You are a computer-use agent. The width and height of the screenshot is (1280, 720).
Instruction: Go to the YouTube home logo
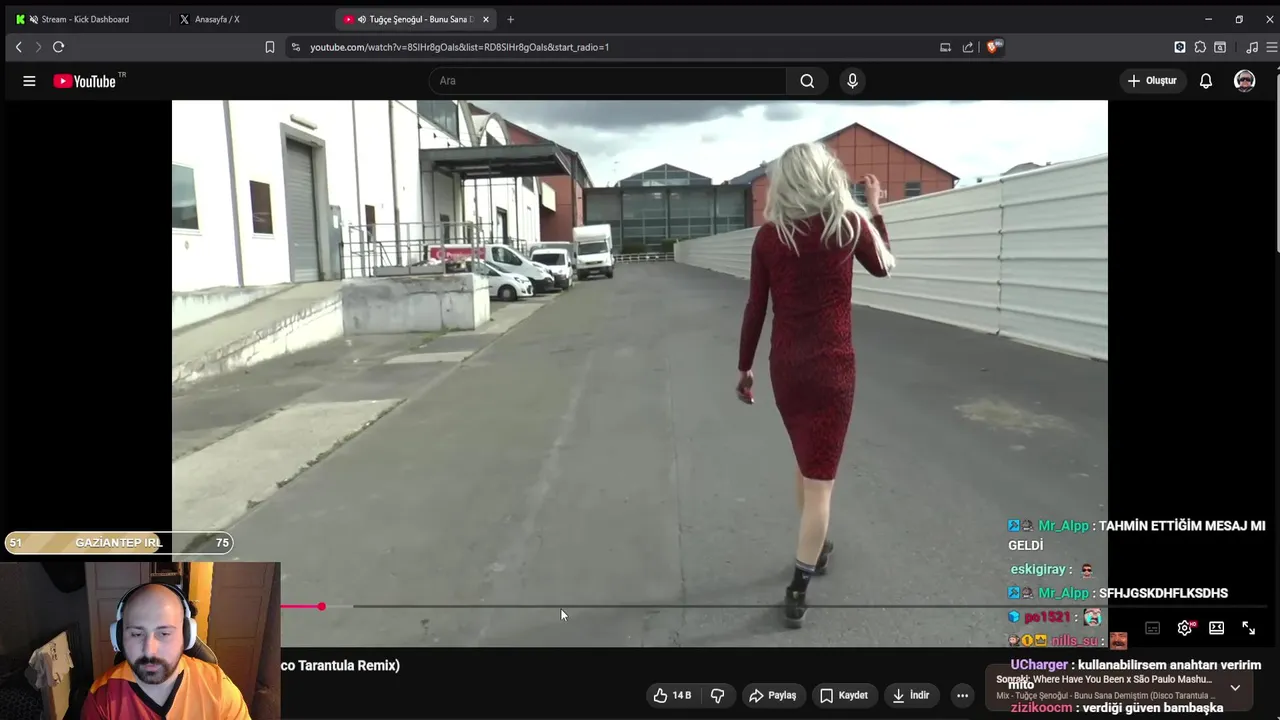[85, 81]
